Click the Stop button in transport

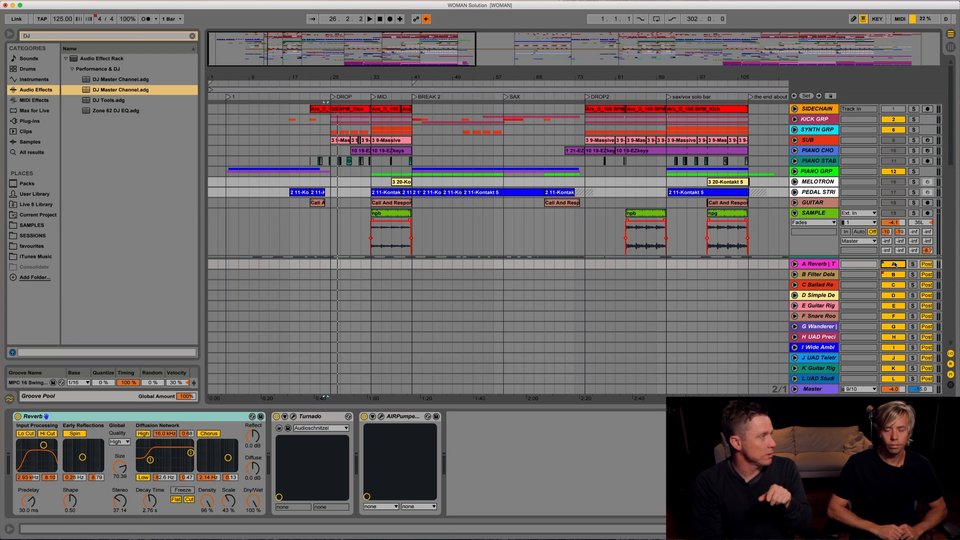tap(380, 19)
